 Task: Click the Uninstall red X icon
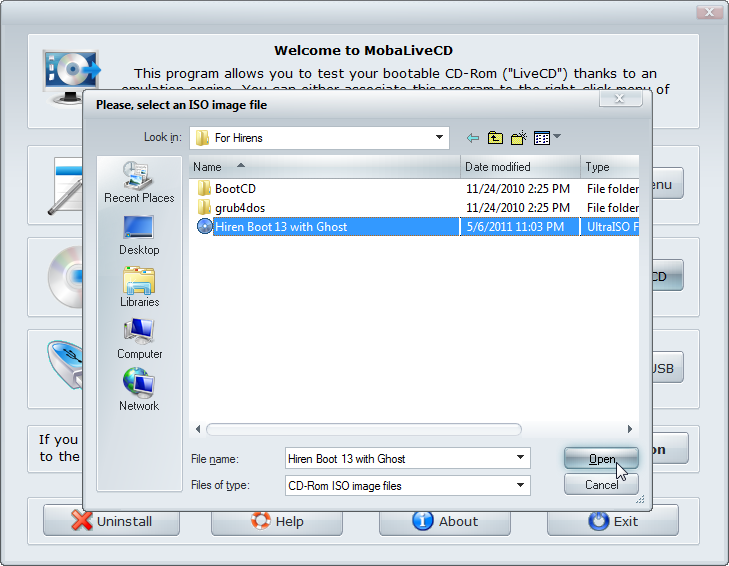click(x=81, y=520)
